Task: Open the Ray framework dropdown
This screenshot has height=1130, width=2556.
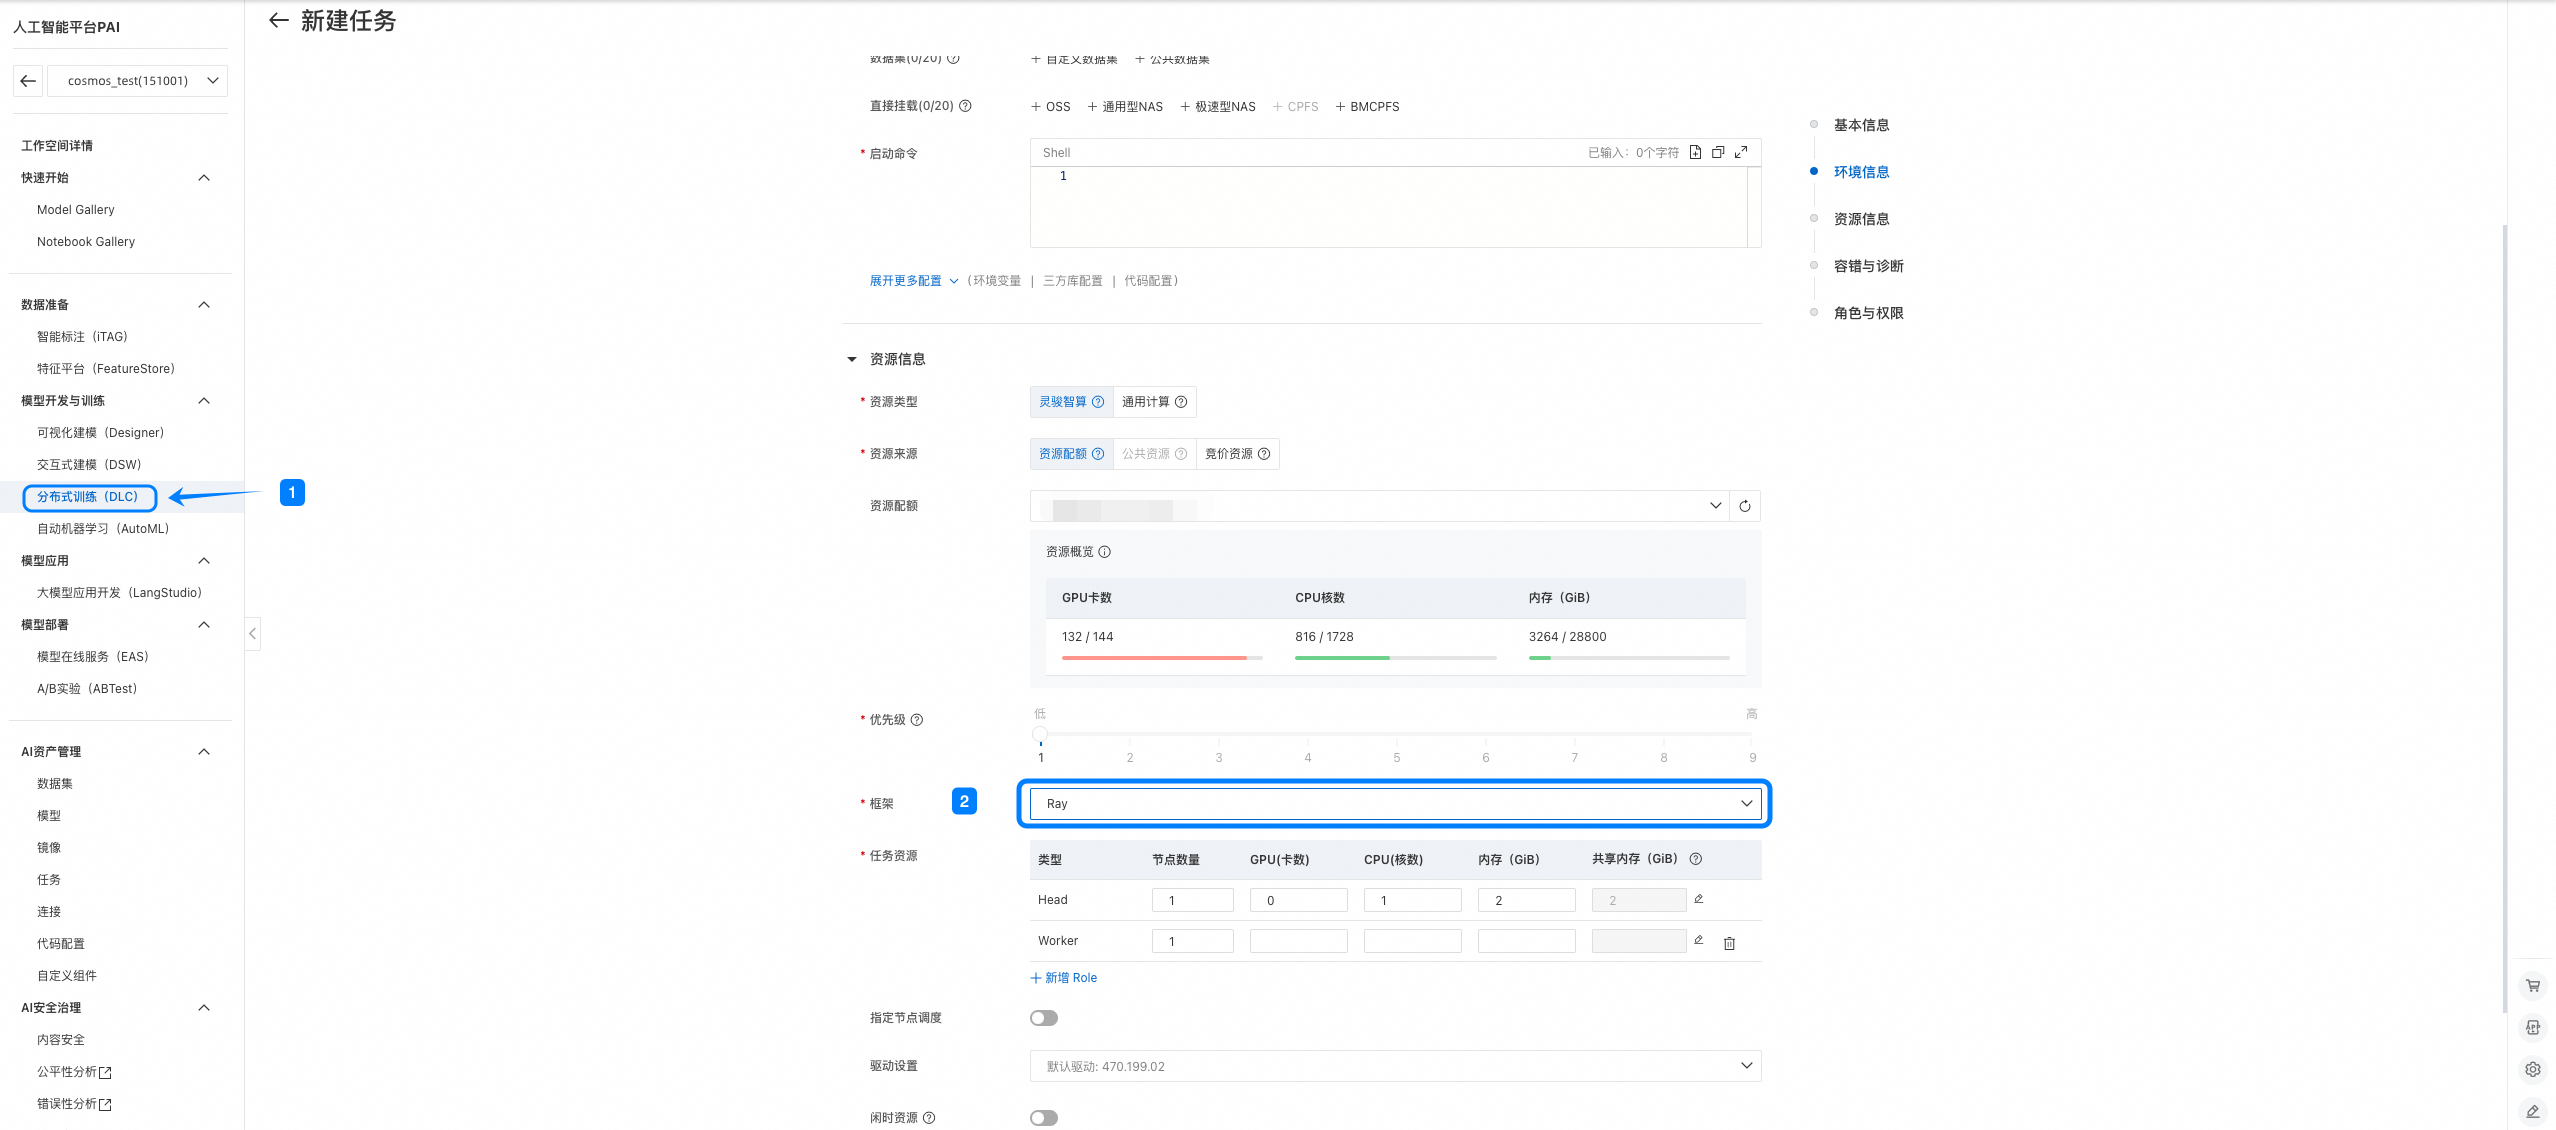Action: coord(1394,804)
